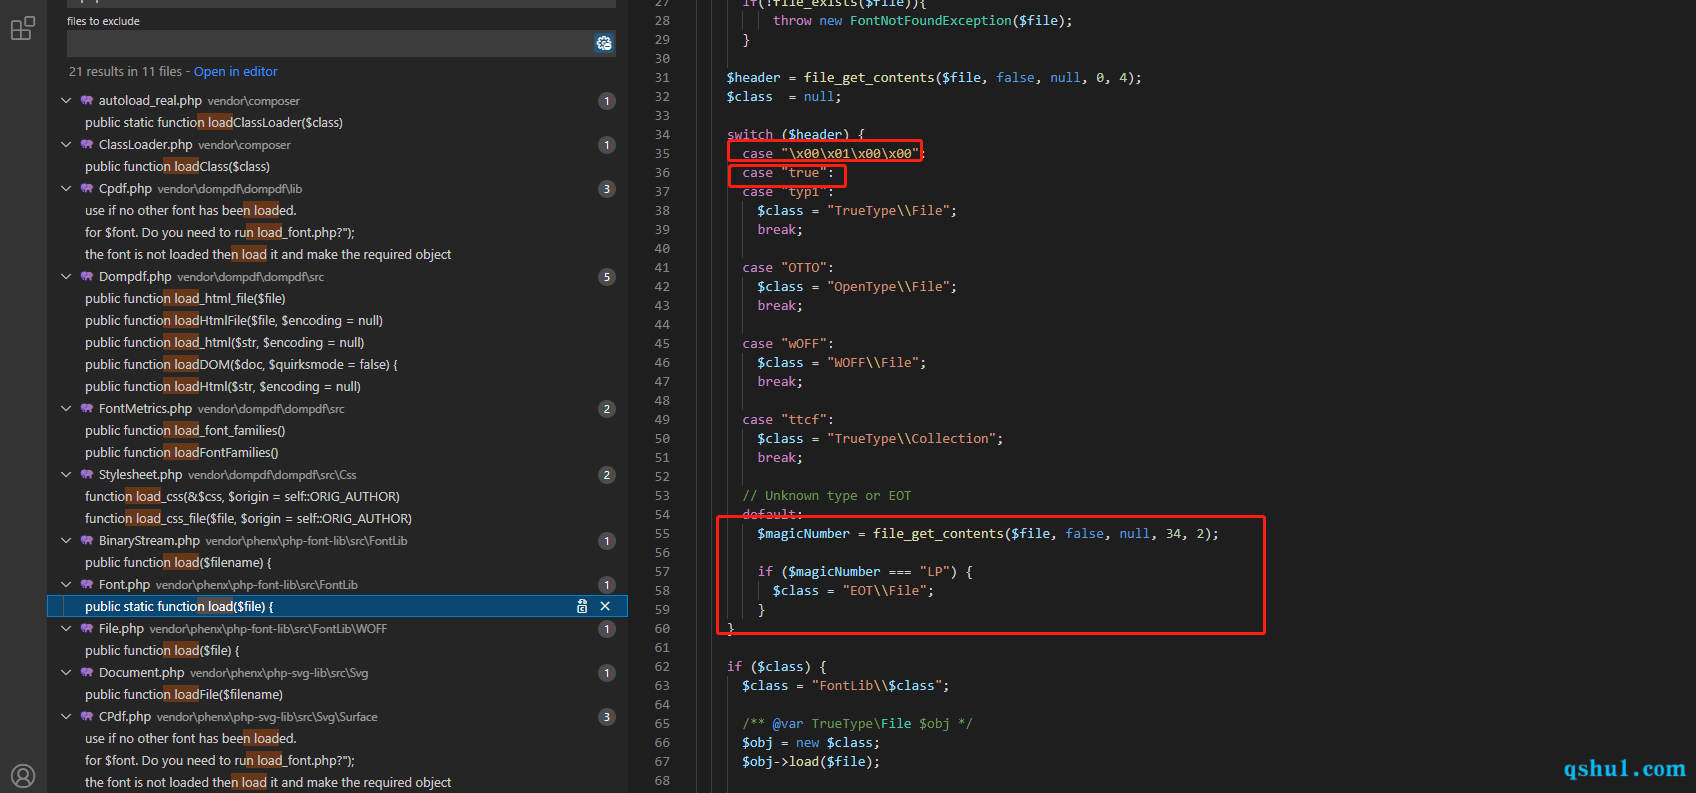Open the Extensions view in activity bar
The width and height of the screenshot is (1696, 793).
tap(22, 29)
